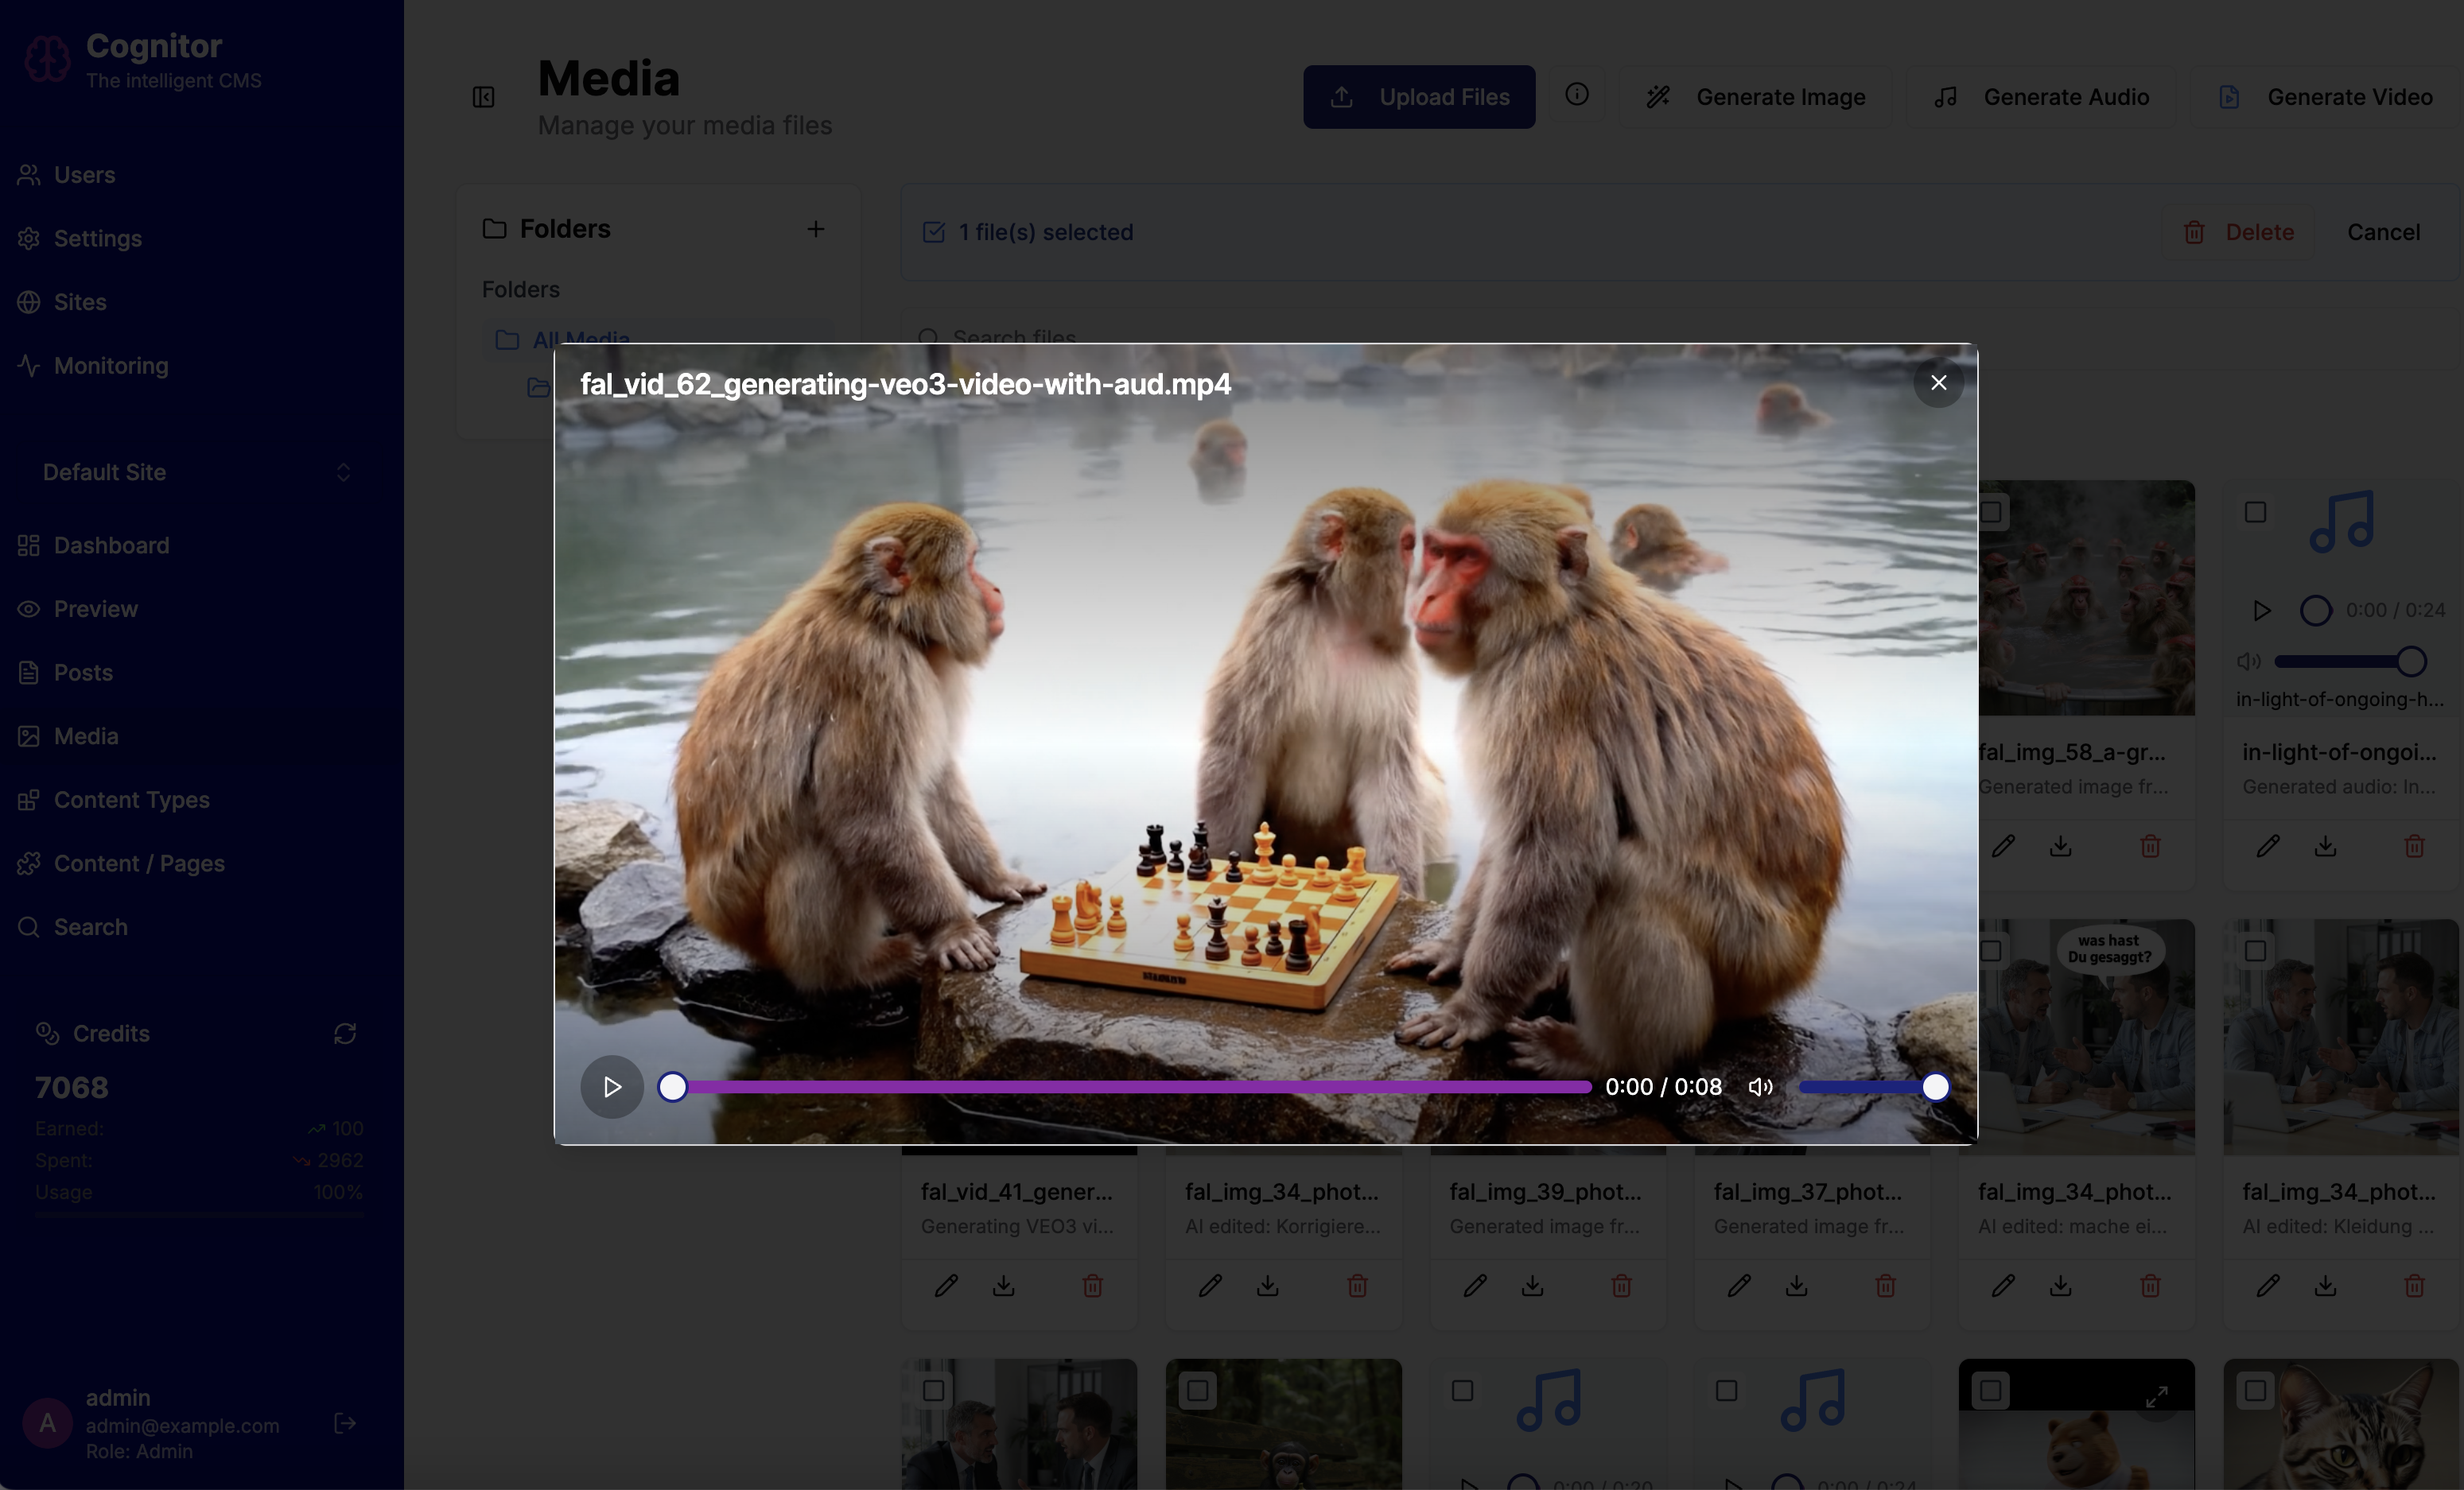Select the checkbox on the in-light-of-ongoing audio file
The height and width of the screenshot is (1490, 2464).
2256,512
